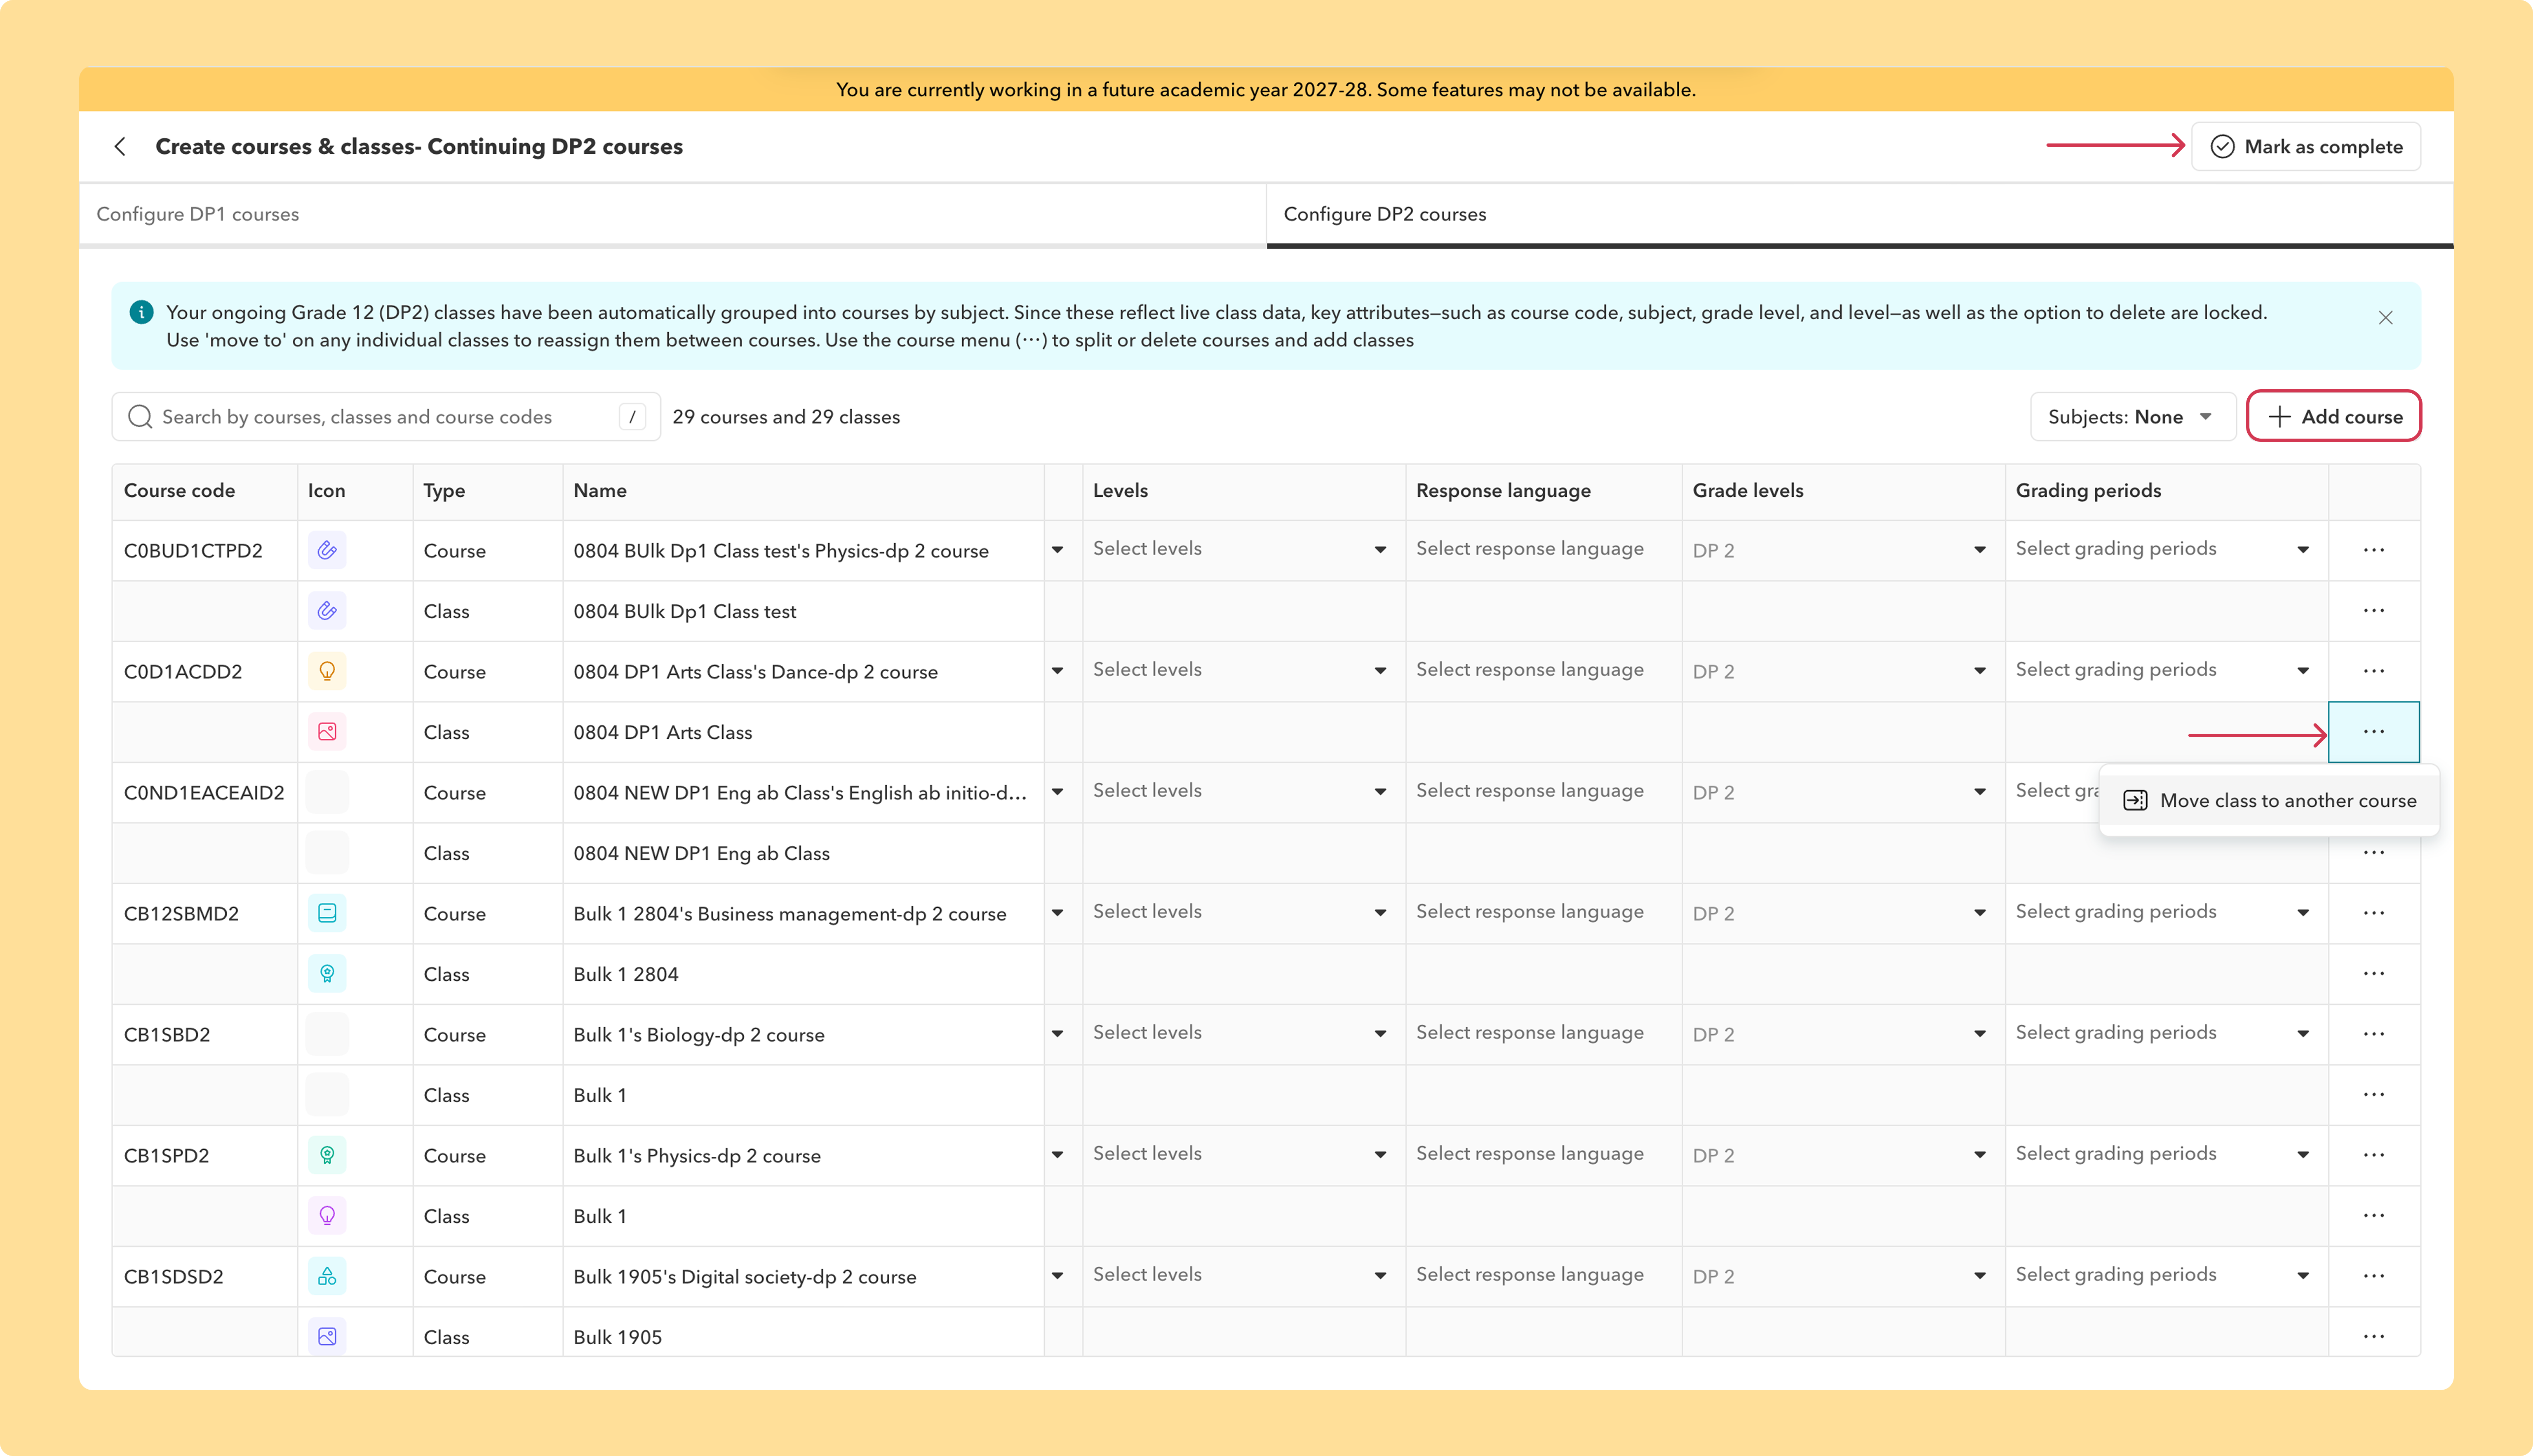The height and width of the screenshot is (1456, 2533).
Task: Click class name 0804 DP1 Arts Class
Action: [663, 732]
